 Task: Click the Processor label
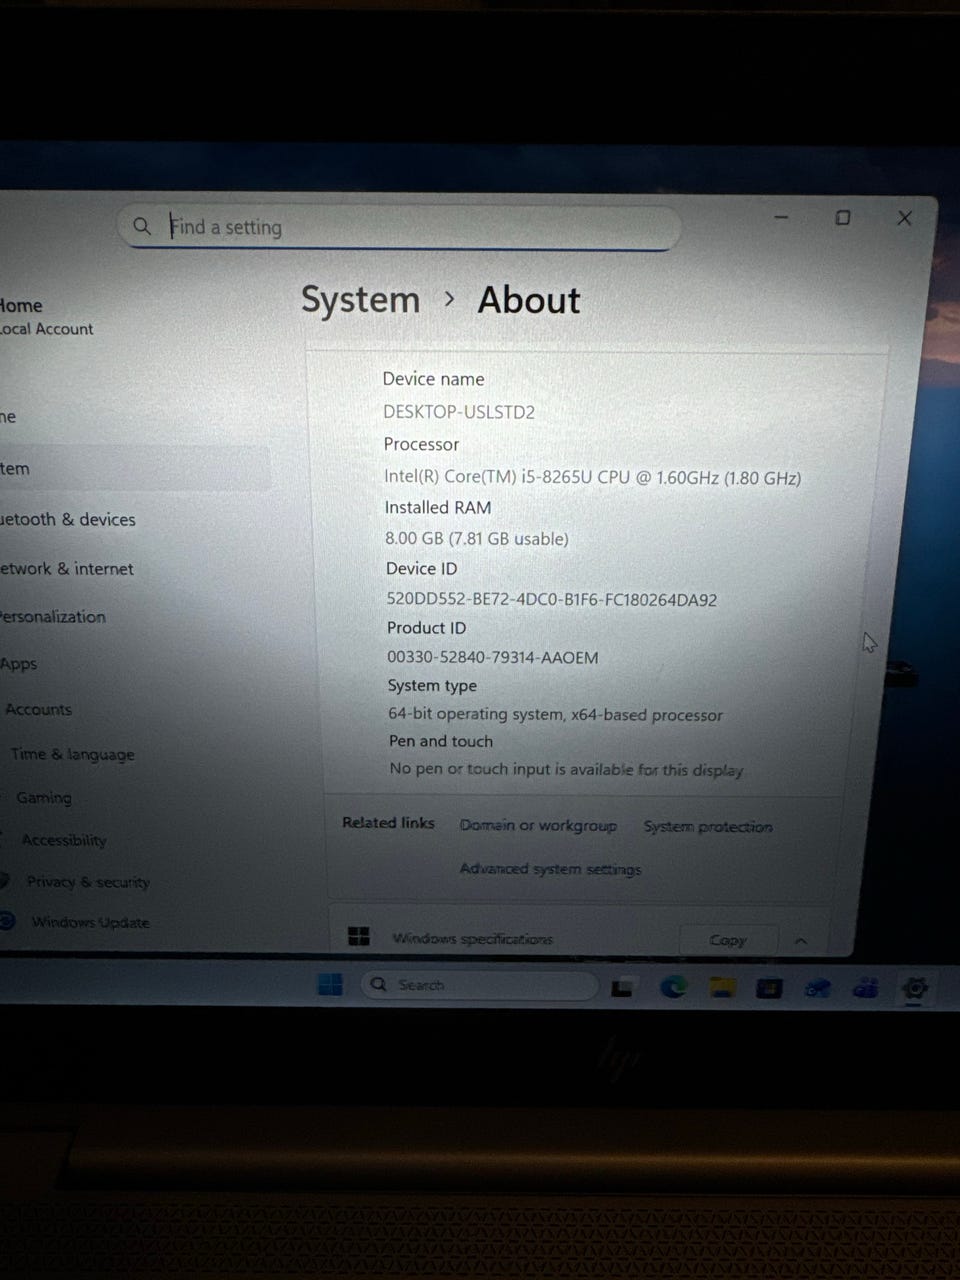pyautogui.click(x=421, y=444)
